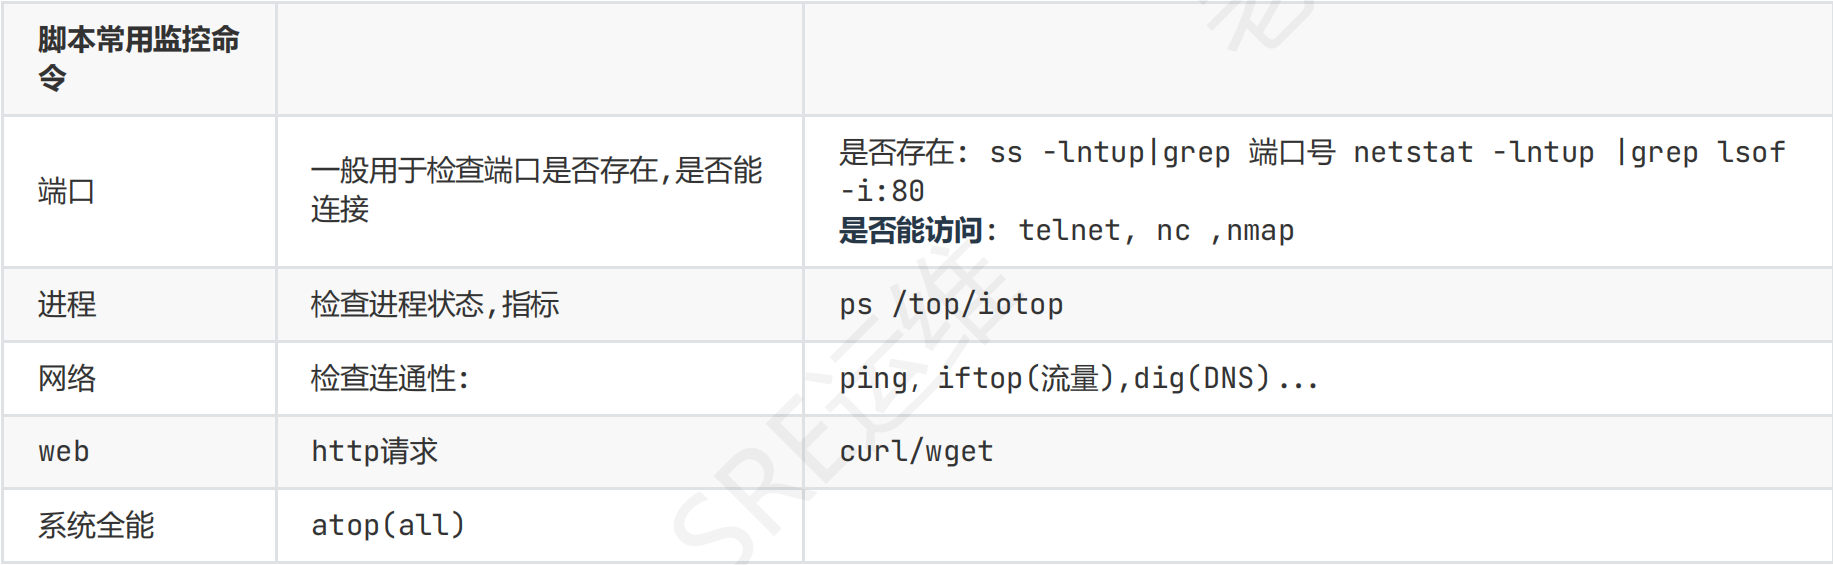Click the telnet, nc ,nmap command text

[x=1156, y=230]
